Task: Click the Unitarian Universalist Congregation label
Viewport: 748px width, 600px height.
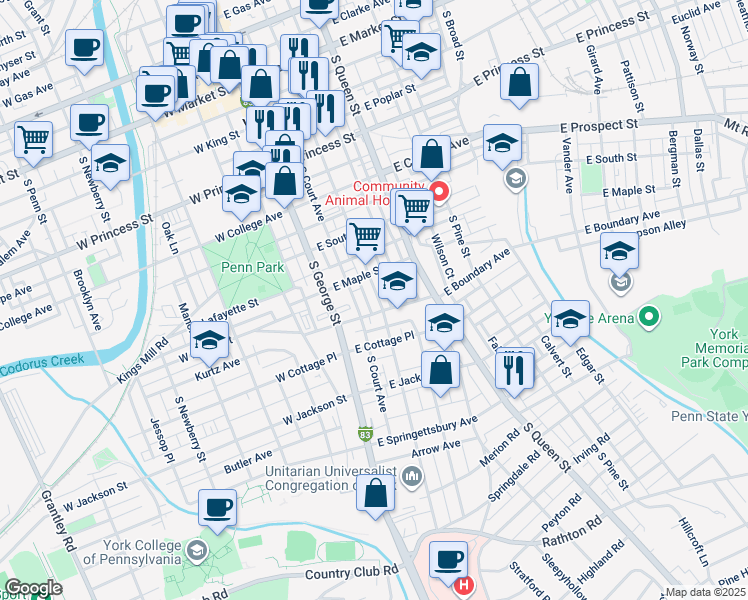Action: click(331, 478)
